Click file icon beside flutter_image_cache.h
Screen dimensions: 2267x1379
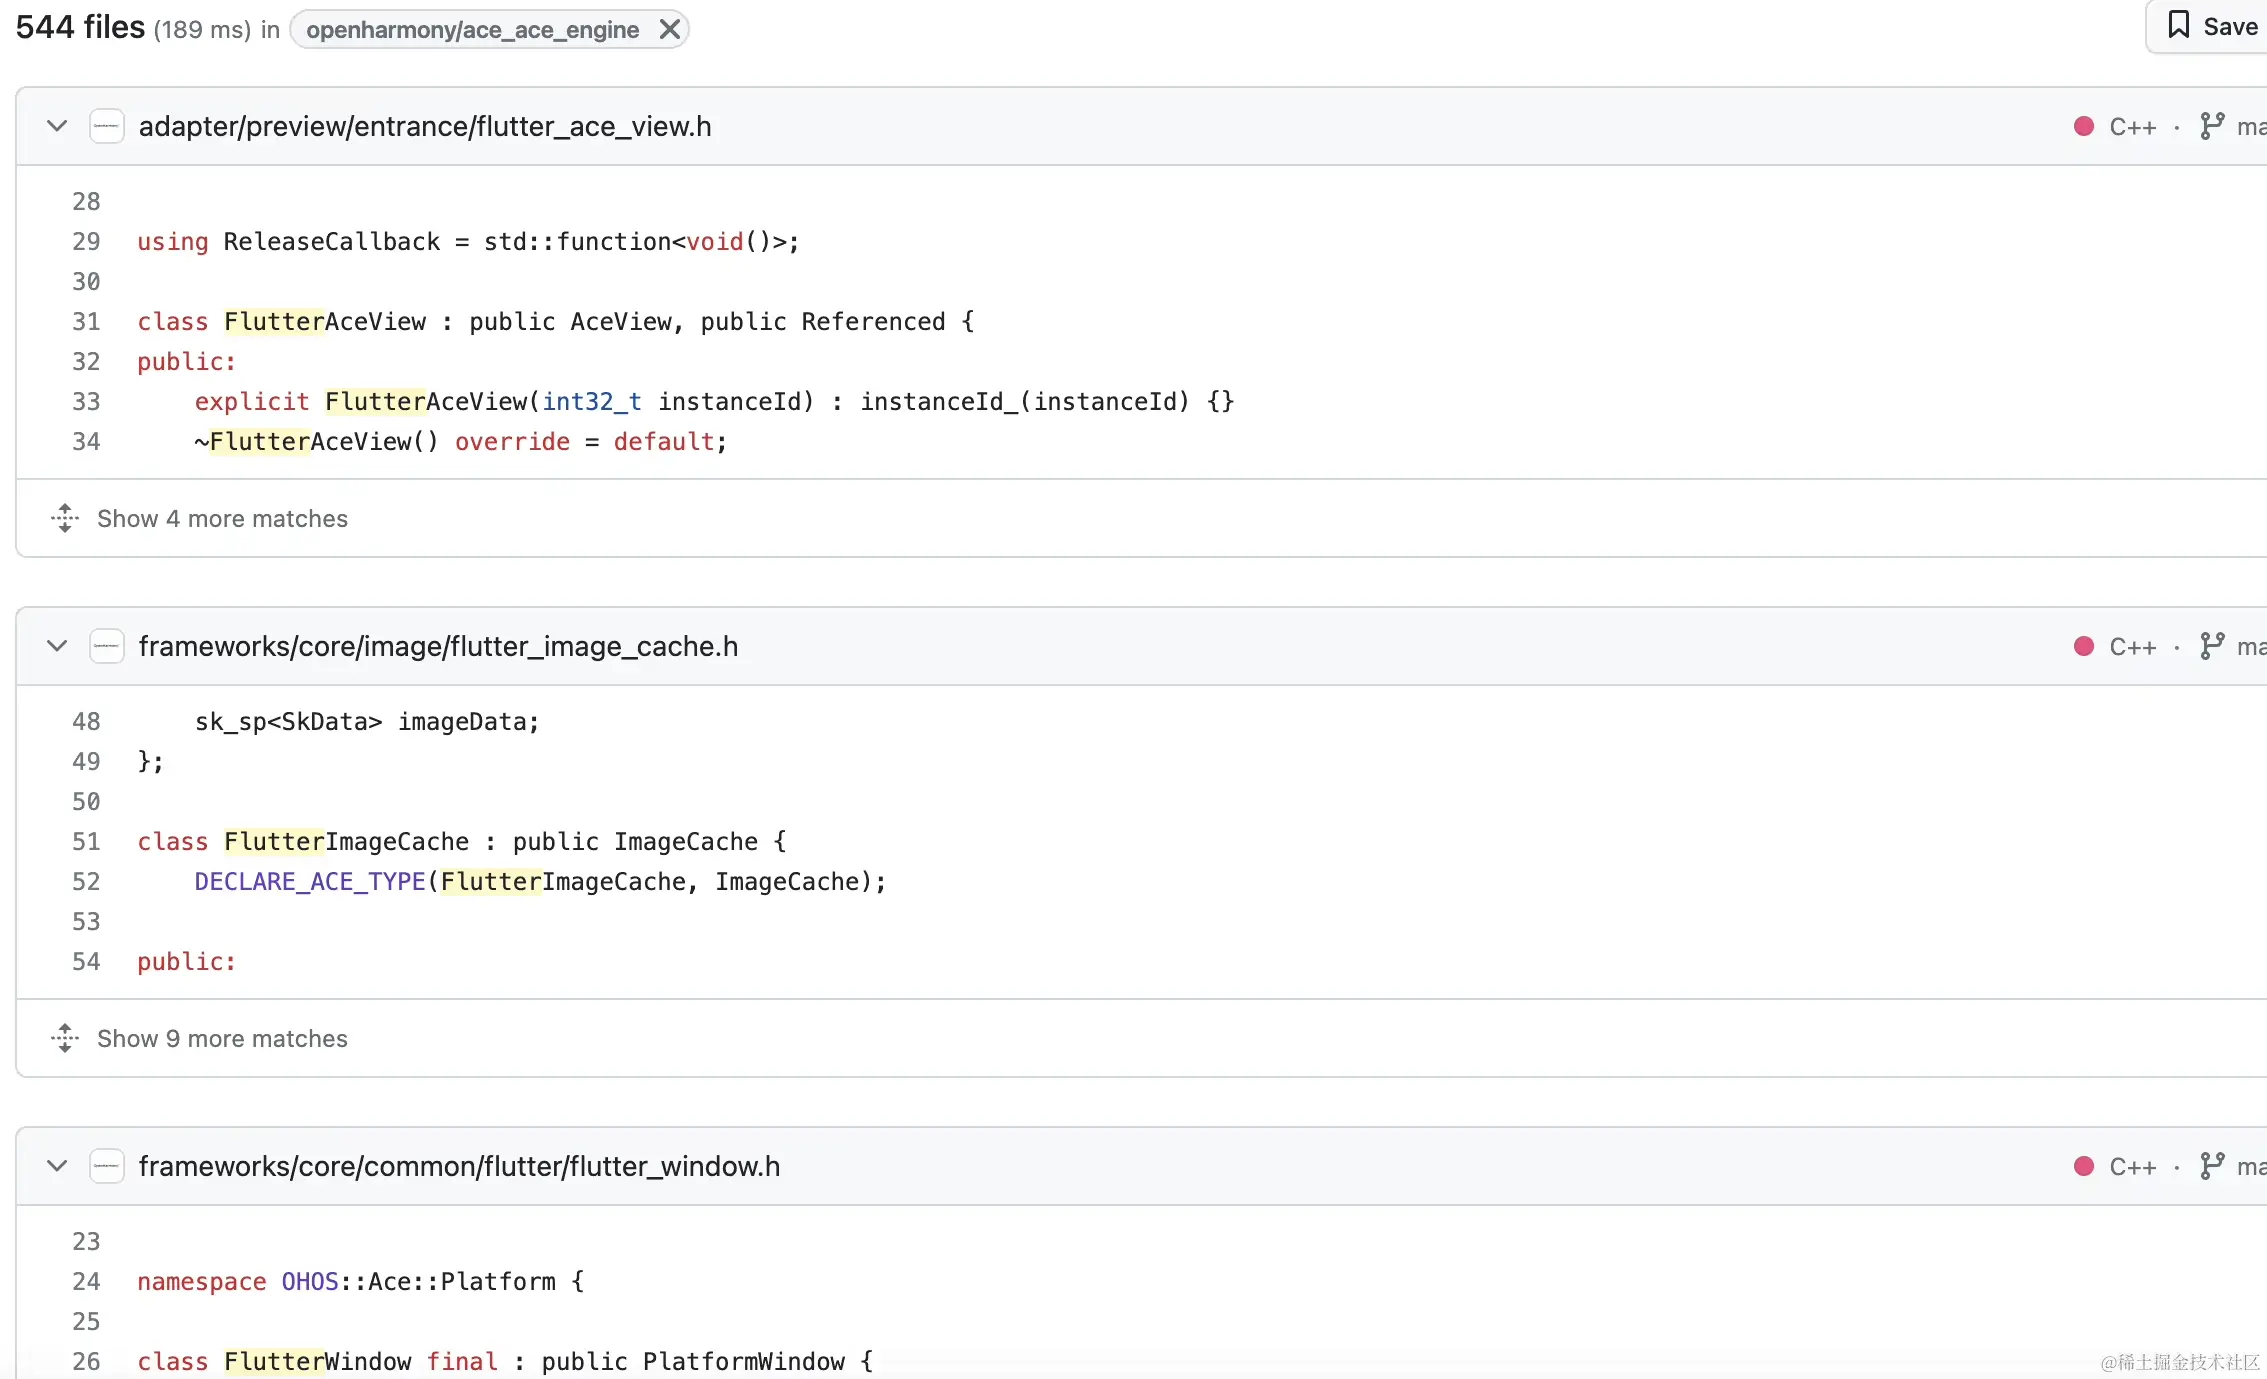(x=106, y=646)
